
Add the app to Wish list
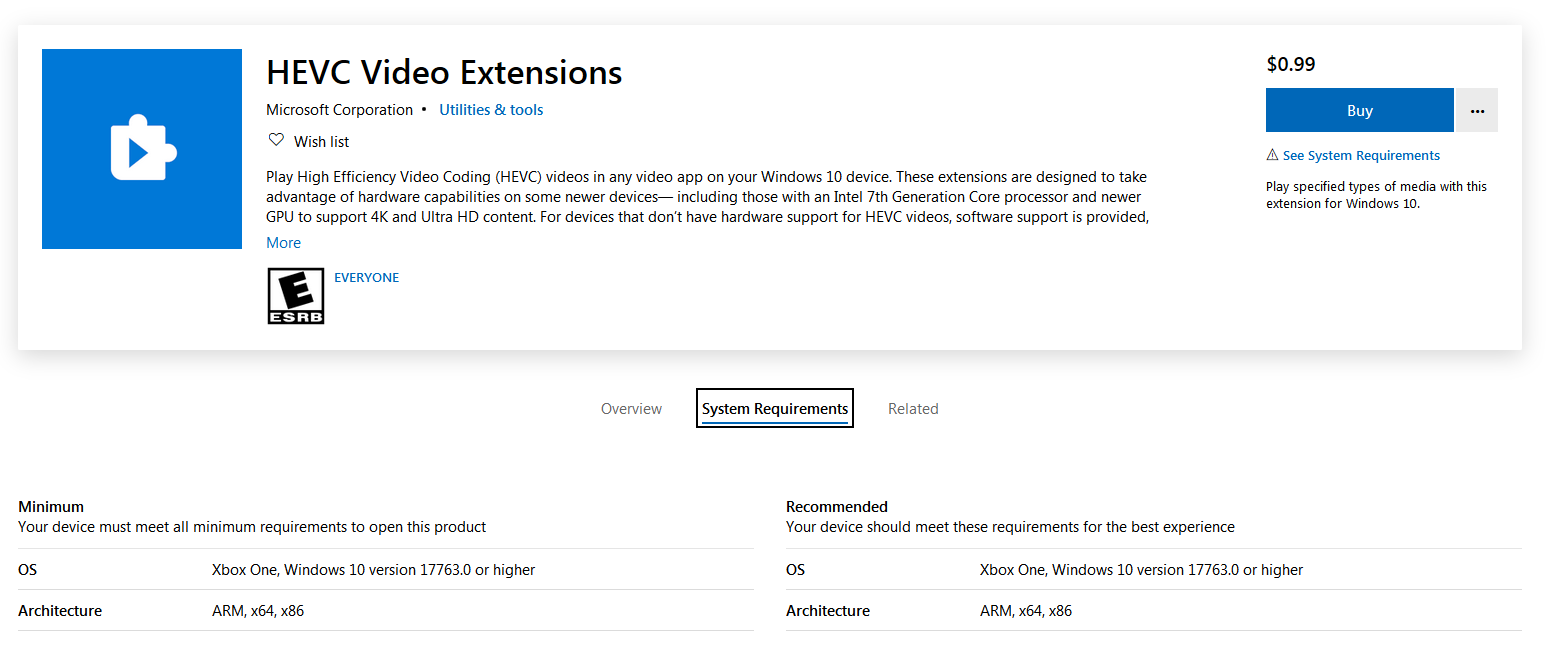(x=322, y=142)
